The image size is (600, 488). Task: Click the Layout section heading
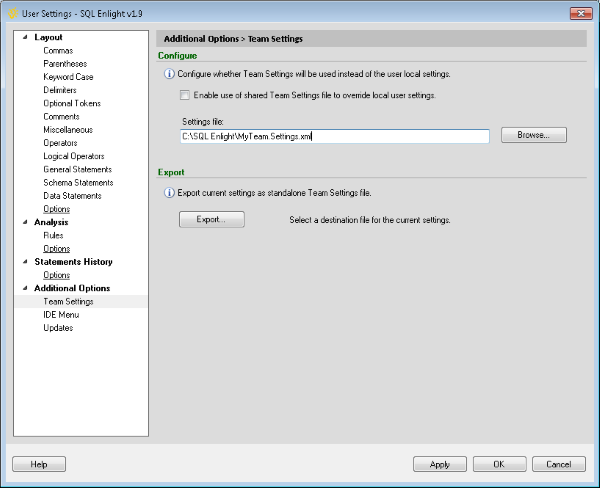click(x=48, y=37)
